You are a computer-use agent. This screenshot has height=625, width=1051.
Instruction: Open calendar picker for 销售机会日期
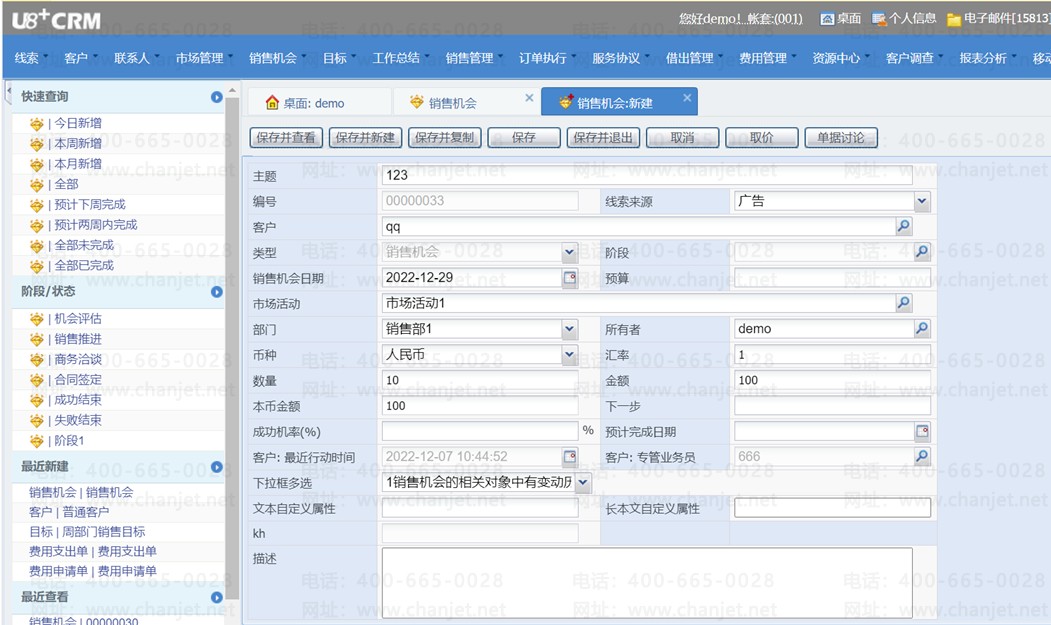click(x=569, y=278)
